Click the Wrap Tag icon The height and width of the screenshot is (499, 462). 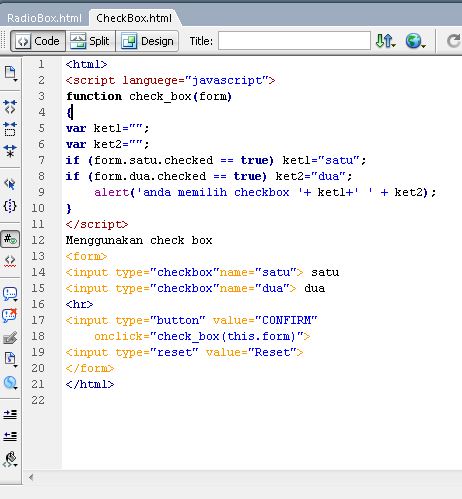(x=10, y=338)
